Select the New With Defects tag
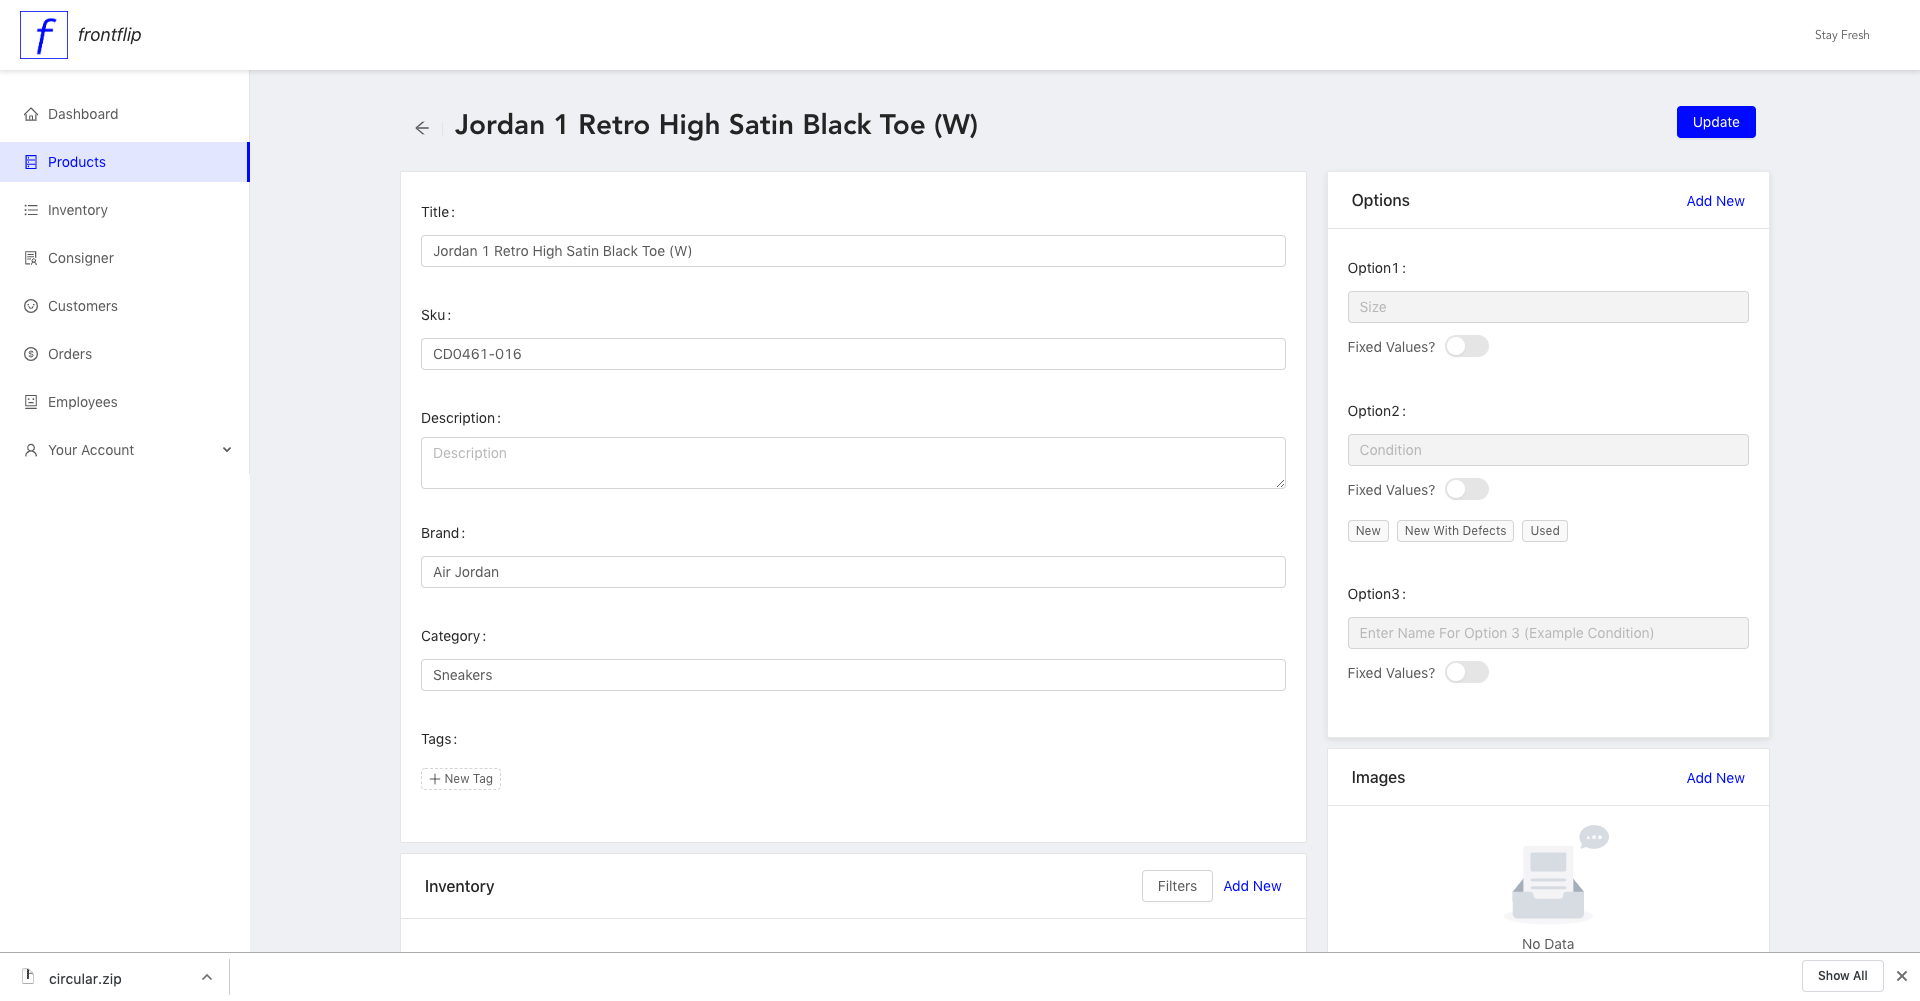 click(x=1455, y=531)
